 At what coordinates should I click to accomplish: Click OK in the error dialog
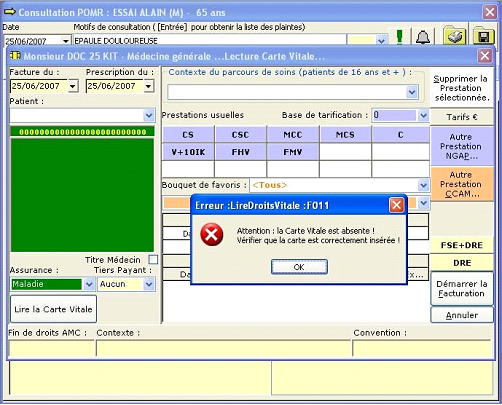point(299,267)
